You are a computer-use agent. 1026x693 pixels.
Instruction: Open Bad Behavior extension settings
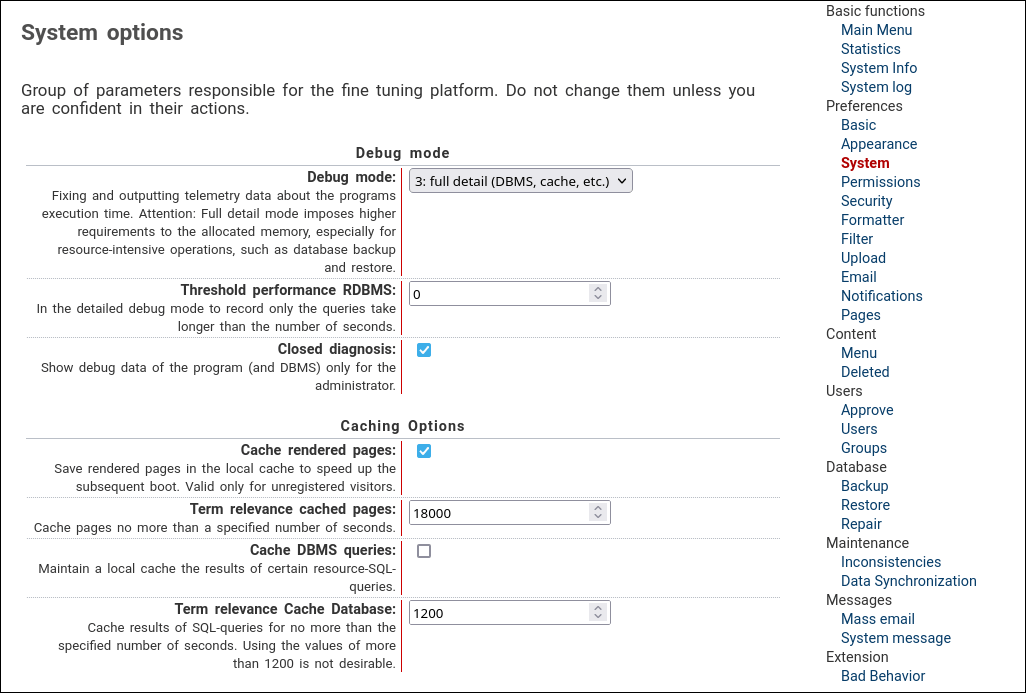coord(882,676)
